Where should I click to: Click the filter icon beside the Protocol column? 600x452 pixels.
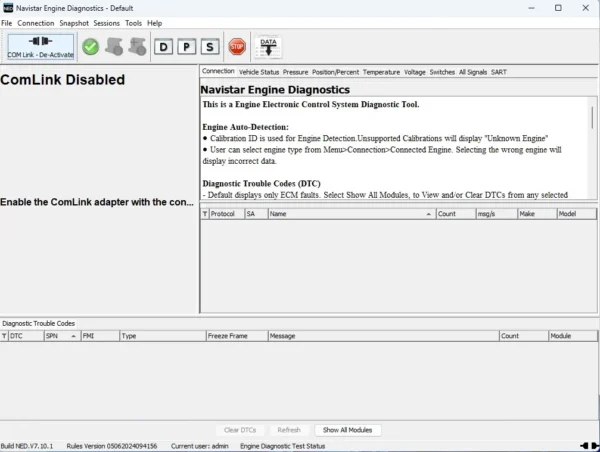click(x=205, y=214)
